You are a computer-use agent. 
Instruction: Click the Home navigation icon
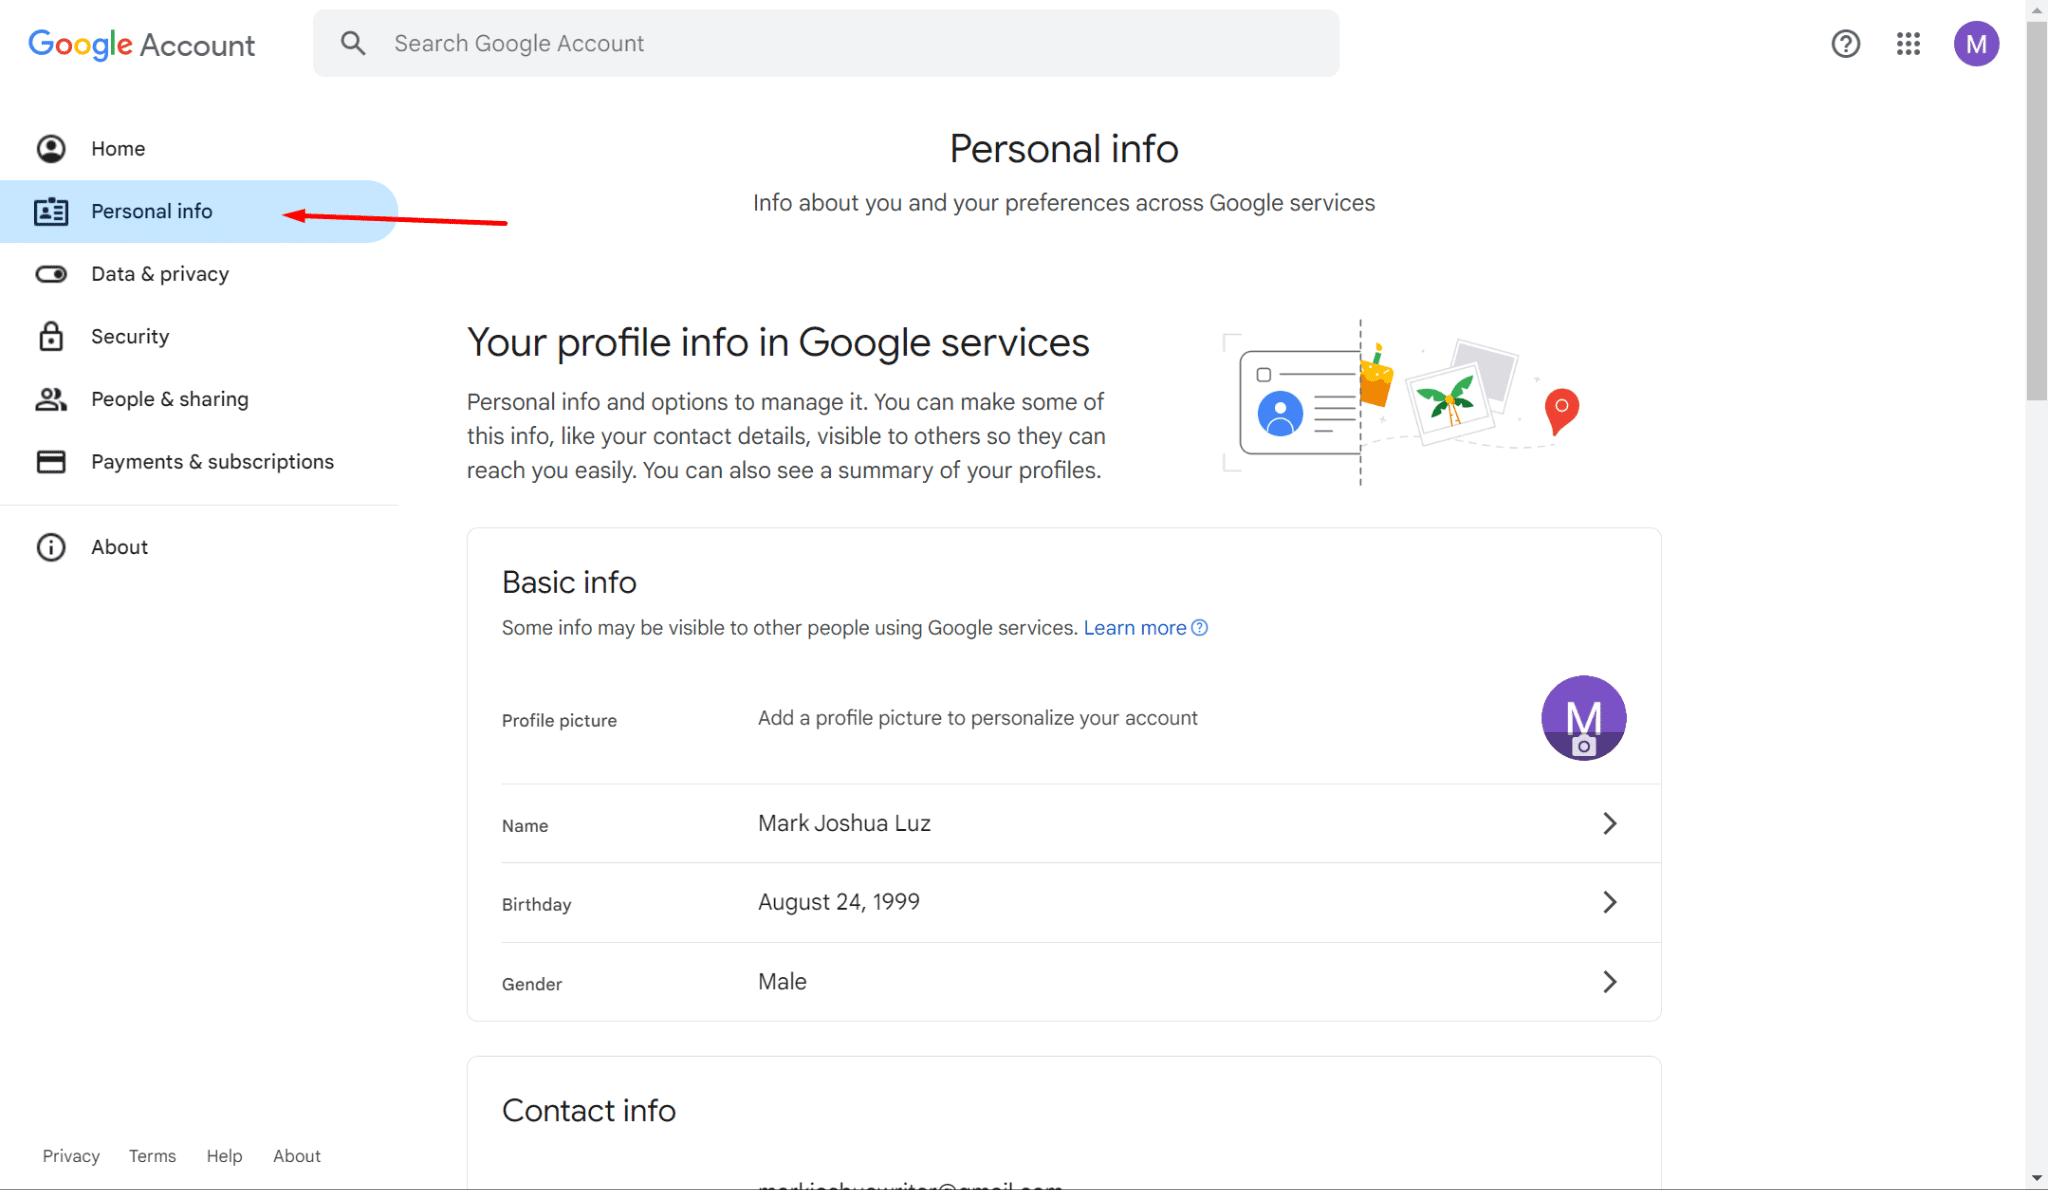point(50,149)
